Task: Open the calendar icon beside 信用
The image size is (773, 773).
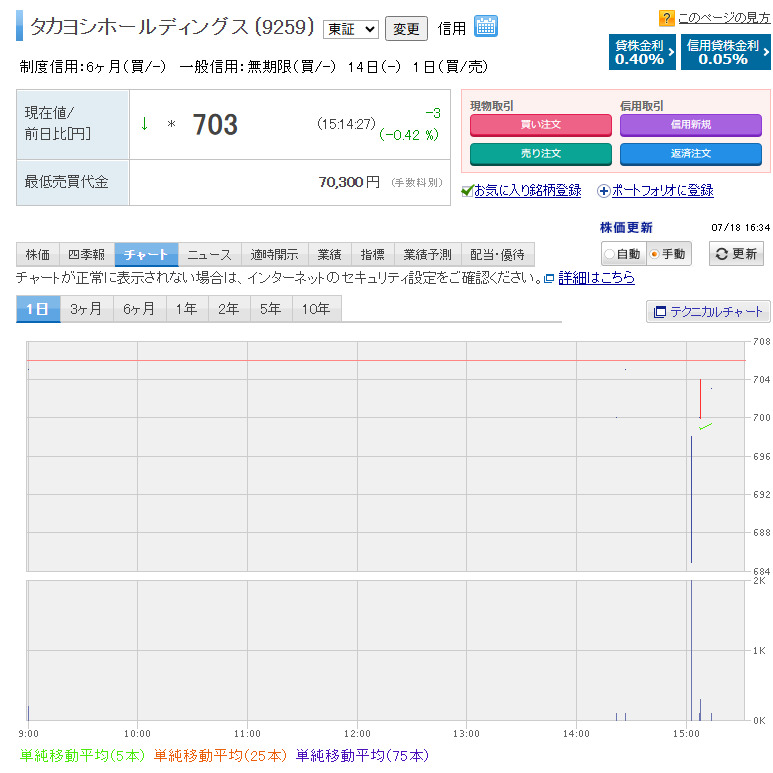Action: pos(486,27)
